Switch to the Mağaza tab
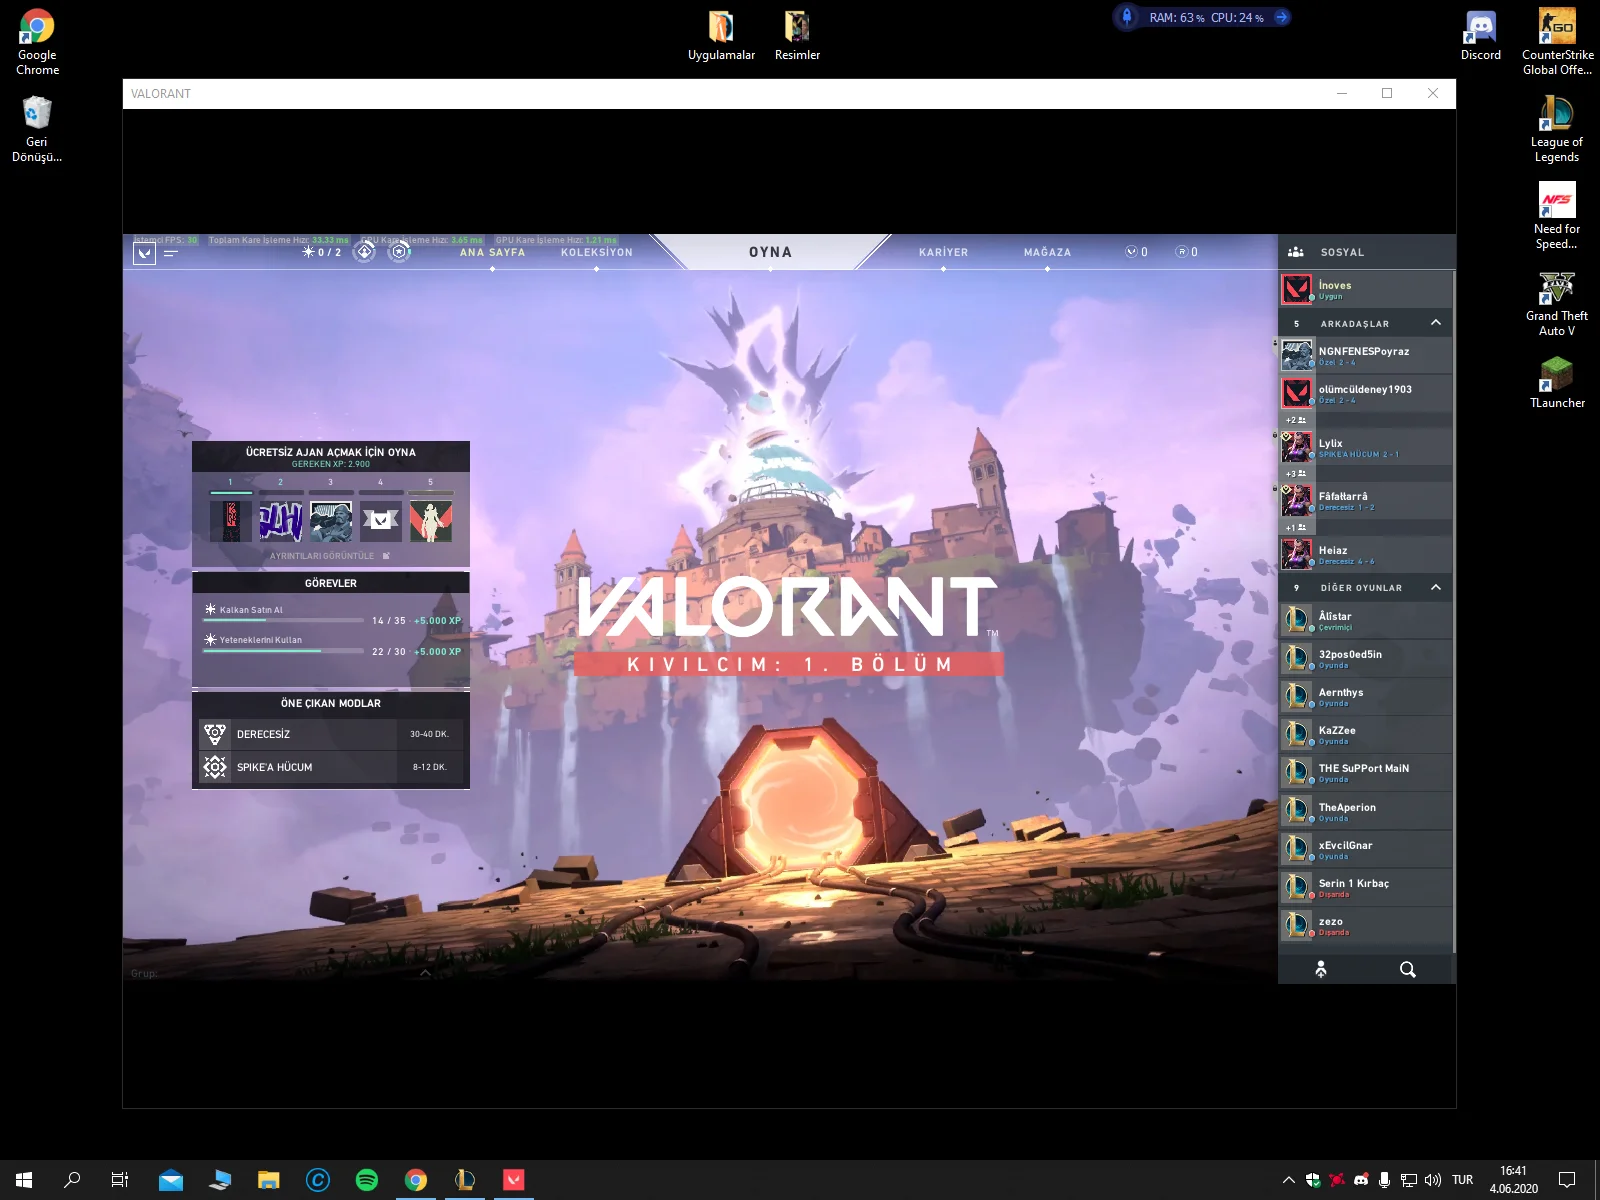The width and height of the screenshot is (1600, 1200). pos(1047,252)
